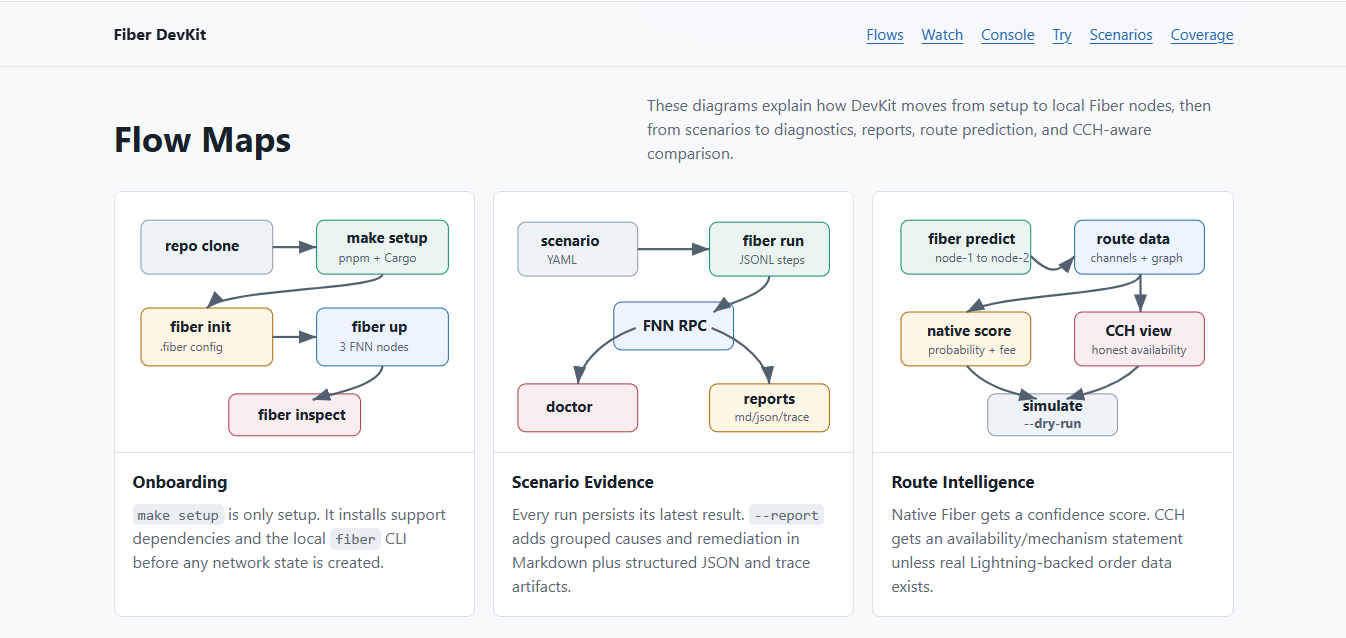Viewport: 1346px width, 638px height.
Task: Click the reports md/json/trace node
Action: [x=769, y=408]
